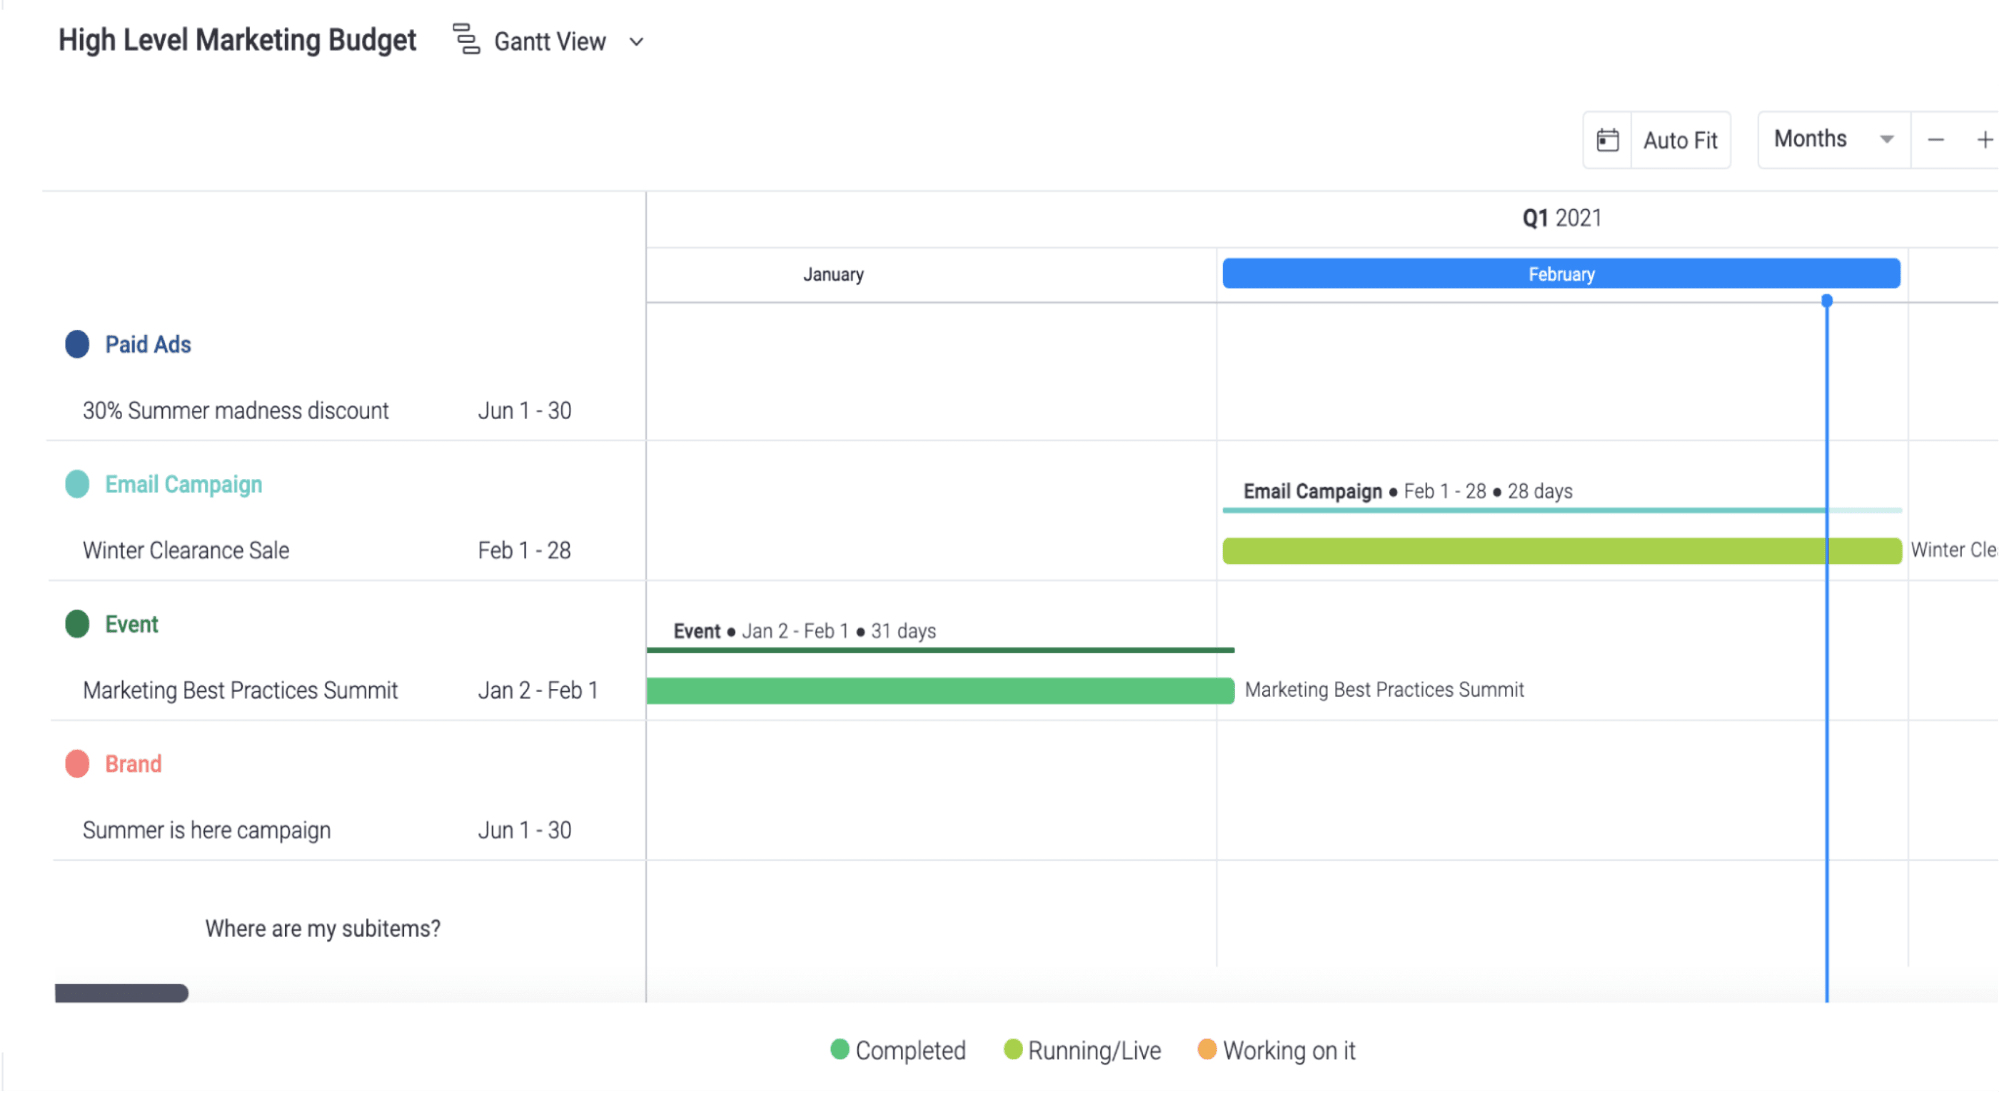Select the Brand group title
Viewport: 1999px width, 1093px height.
point(133,764)
